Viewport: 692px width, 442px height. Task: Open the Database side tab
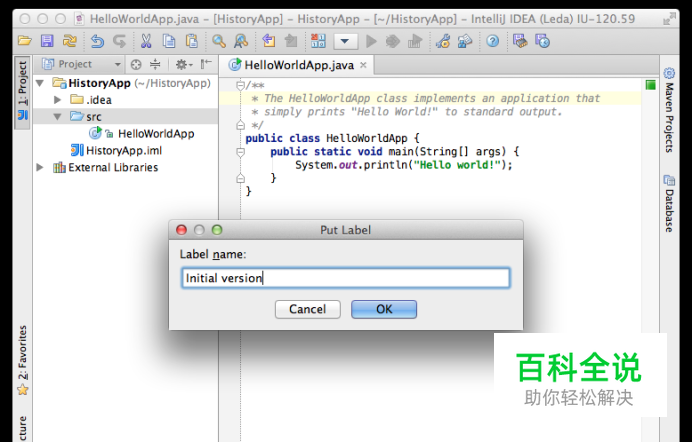(669, 204)
